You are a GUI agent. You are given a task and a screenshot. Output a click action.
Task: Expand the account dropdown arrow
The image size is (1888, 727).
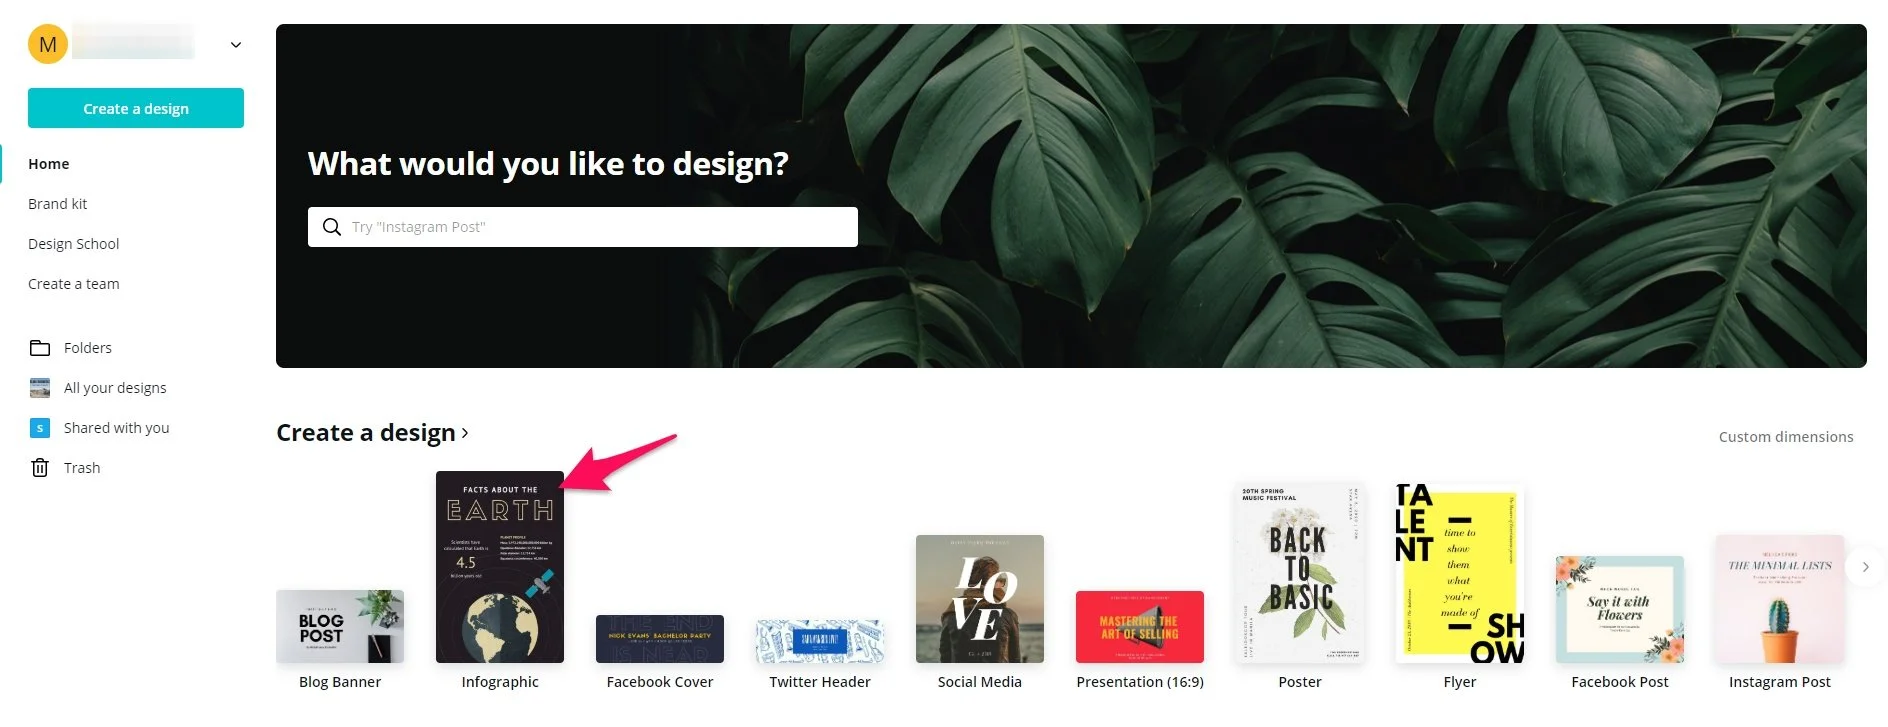click(x=236, y=44)
